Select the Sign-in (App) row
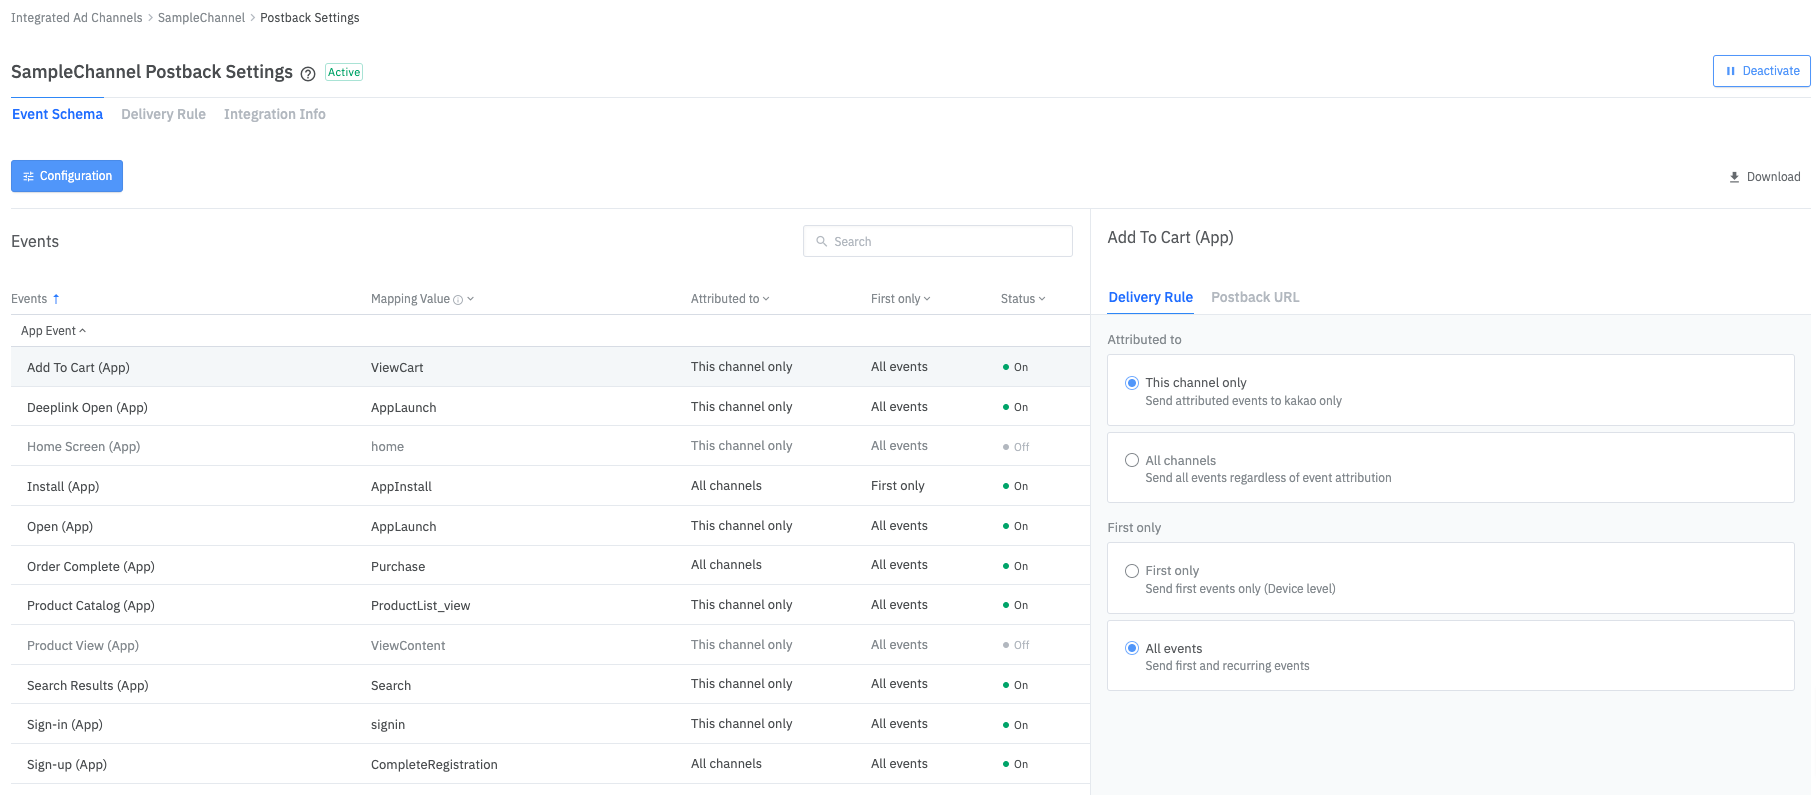The width and height of the screenshot is (1816, 795). (x=550, y=724)
